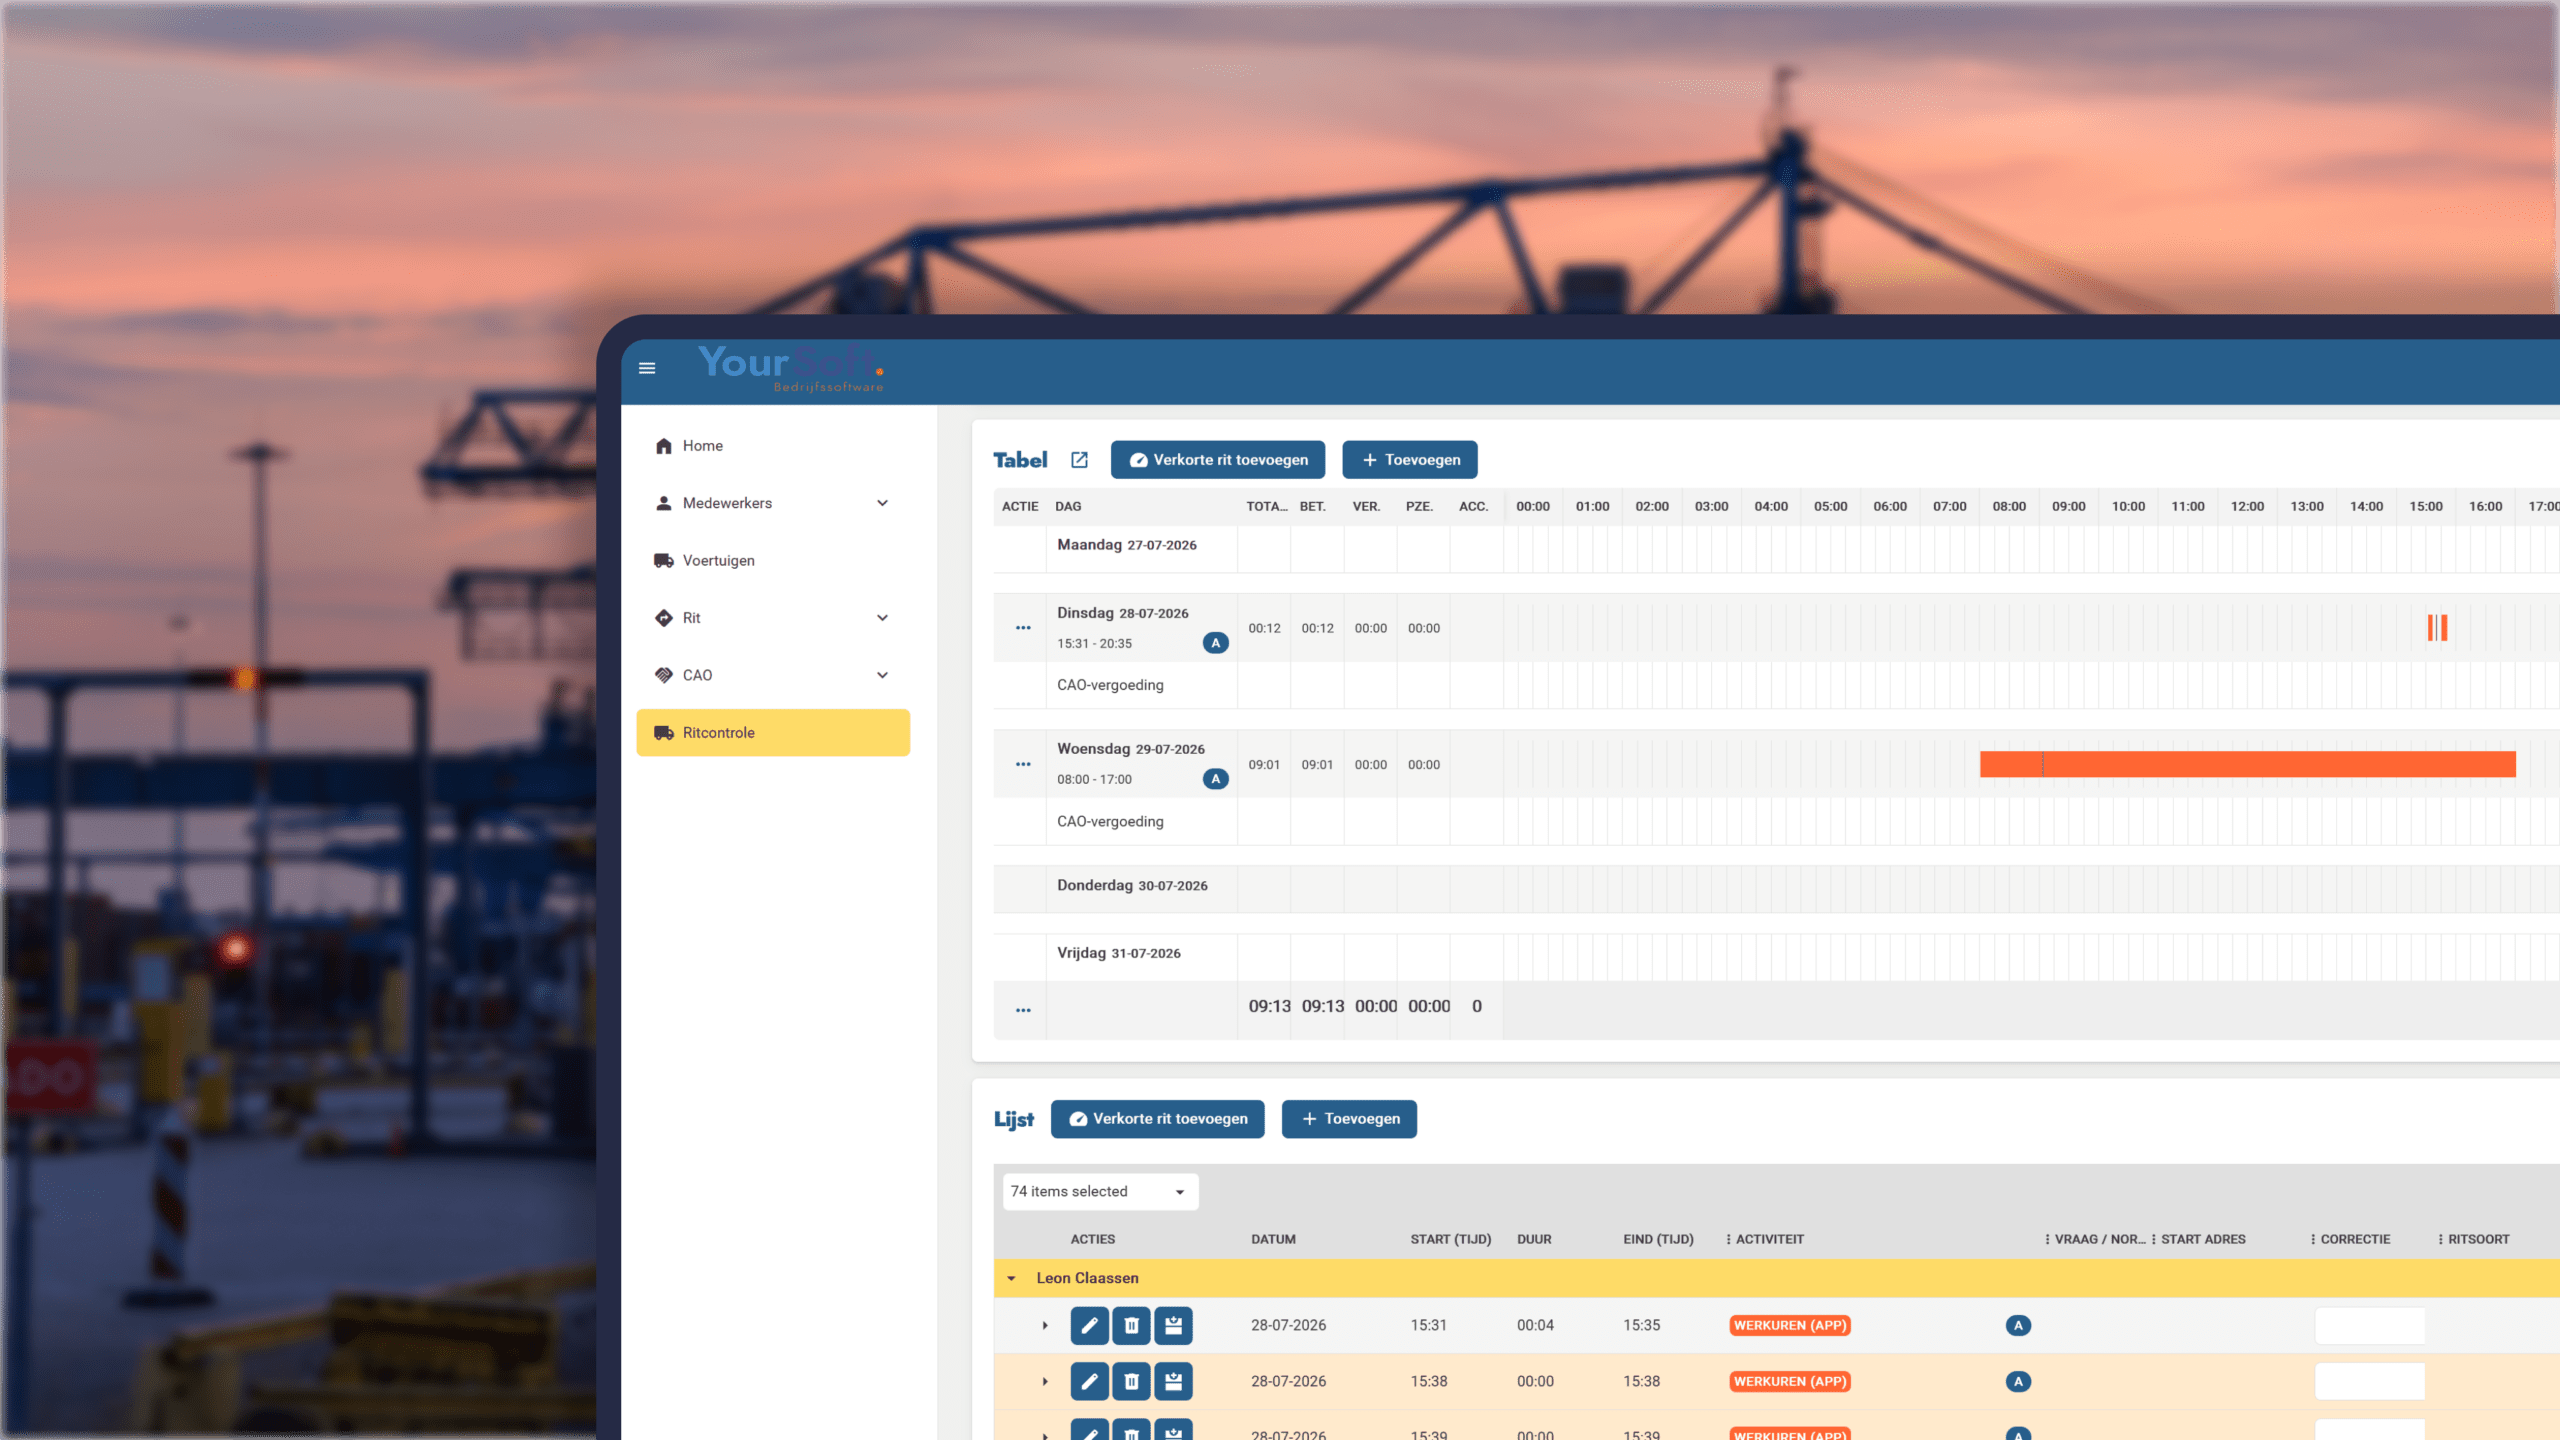Click the Lijst section heading
The width and height of the screenshot is (2560, 1440).
click(1014, 1119)
